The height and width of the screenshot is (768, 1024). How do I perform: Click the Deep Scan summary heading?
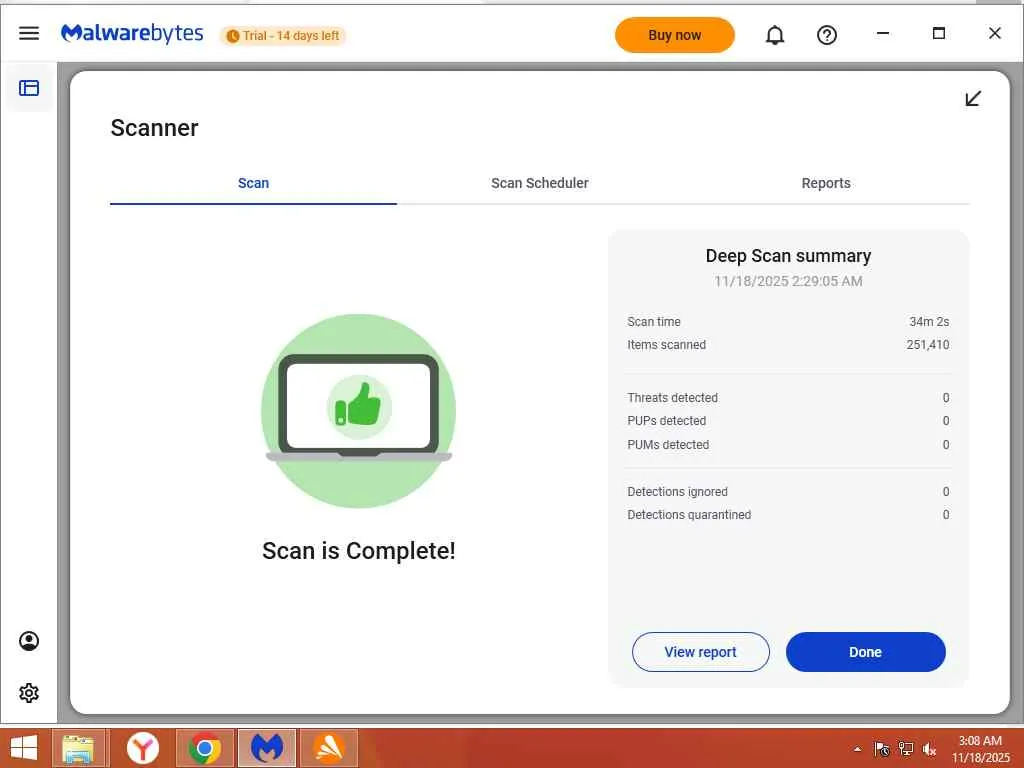point(788,256)
